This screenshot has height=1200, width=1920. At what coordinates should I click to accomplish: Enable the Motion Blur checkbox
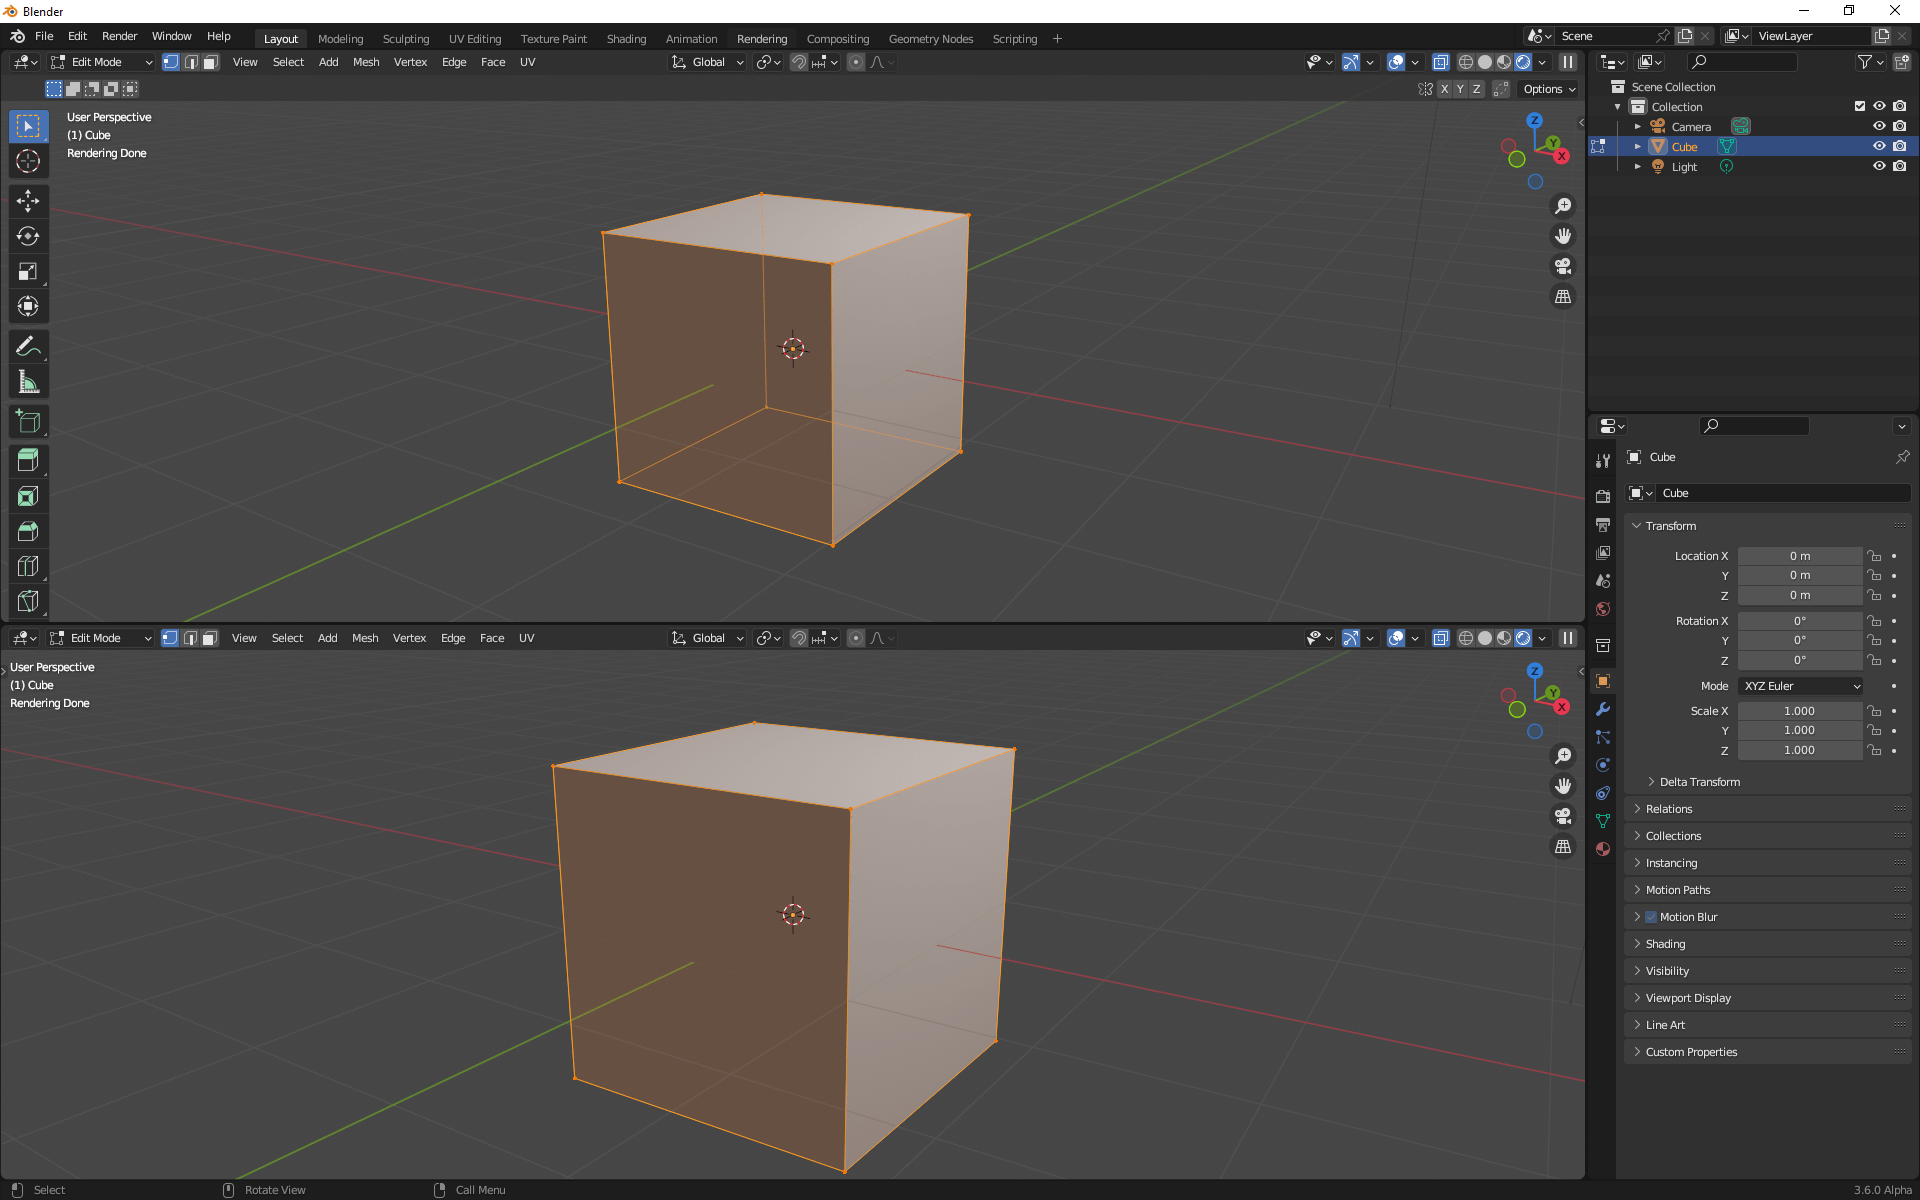coord(1651,917)
